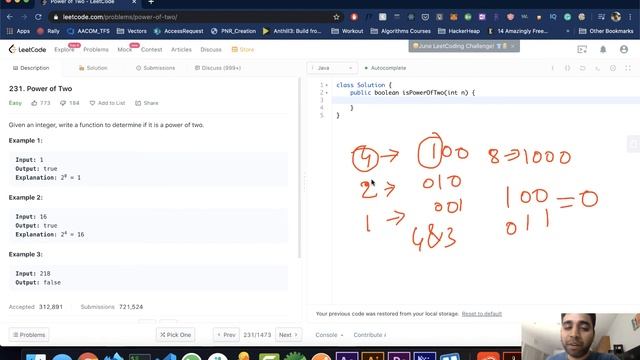Switch to the Discuss (999+) tab

click(x=218, y=68)
